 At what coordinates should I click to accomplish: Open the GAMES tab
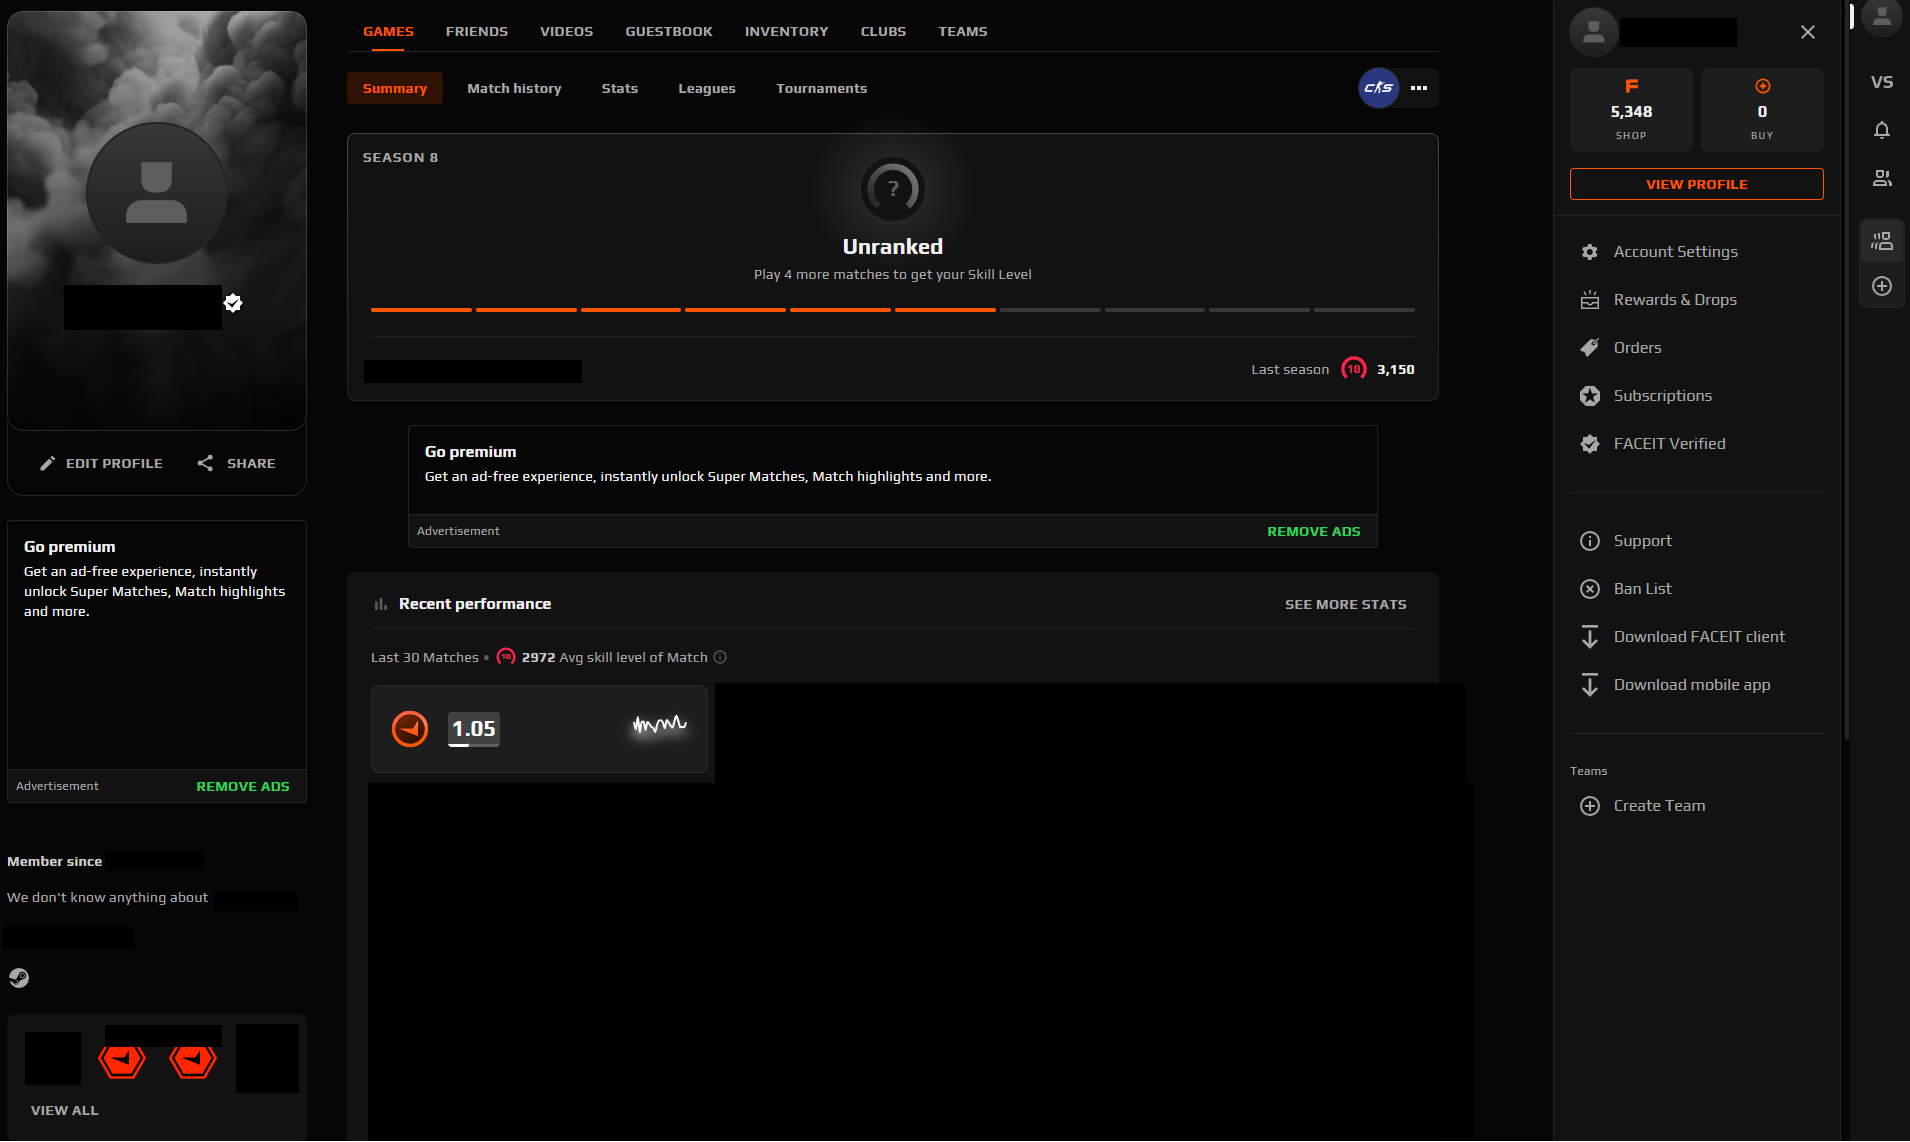pos(388,31)
